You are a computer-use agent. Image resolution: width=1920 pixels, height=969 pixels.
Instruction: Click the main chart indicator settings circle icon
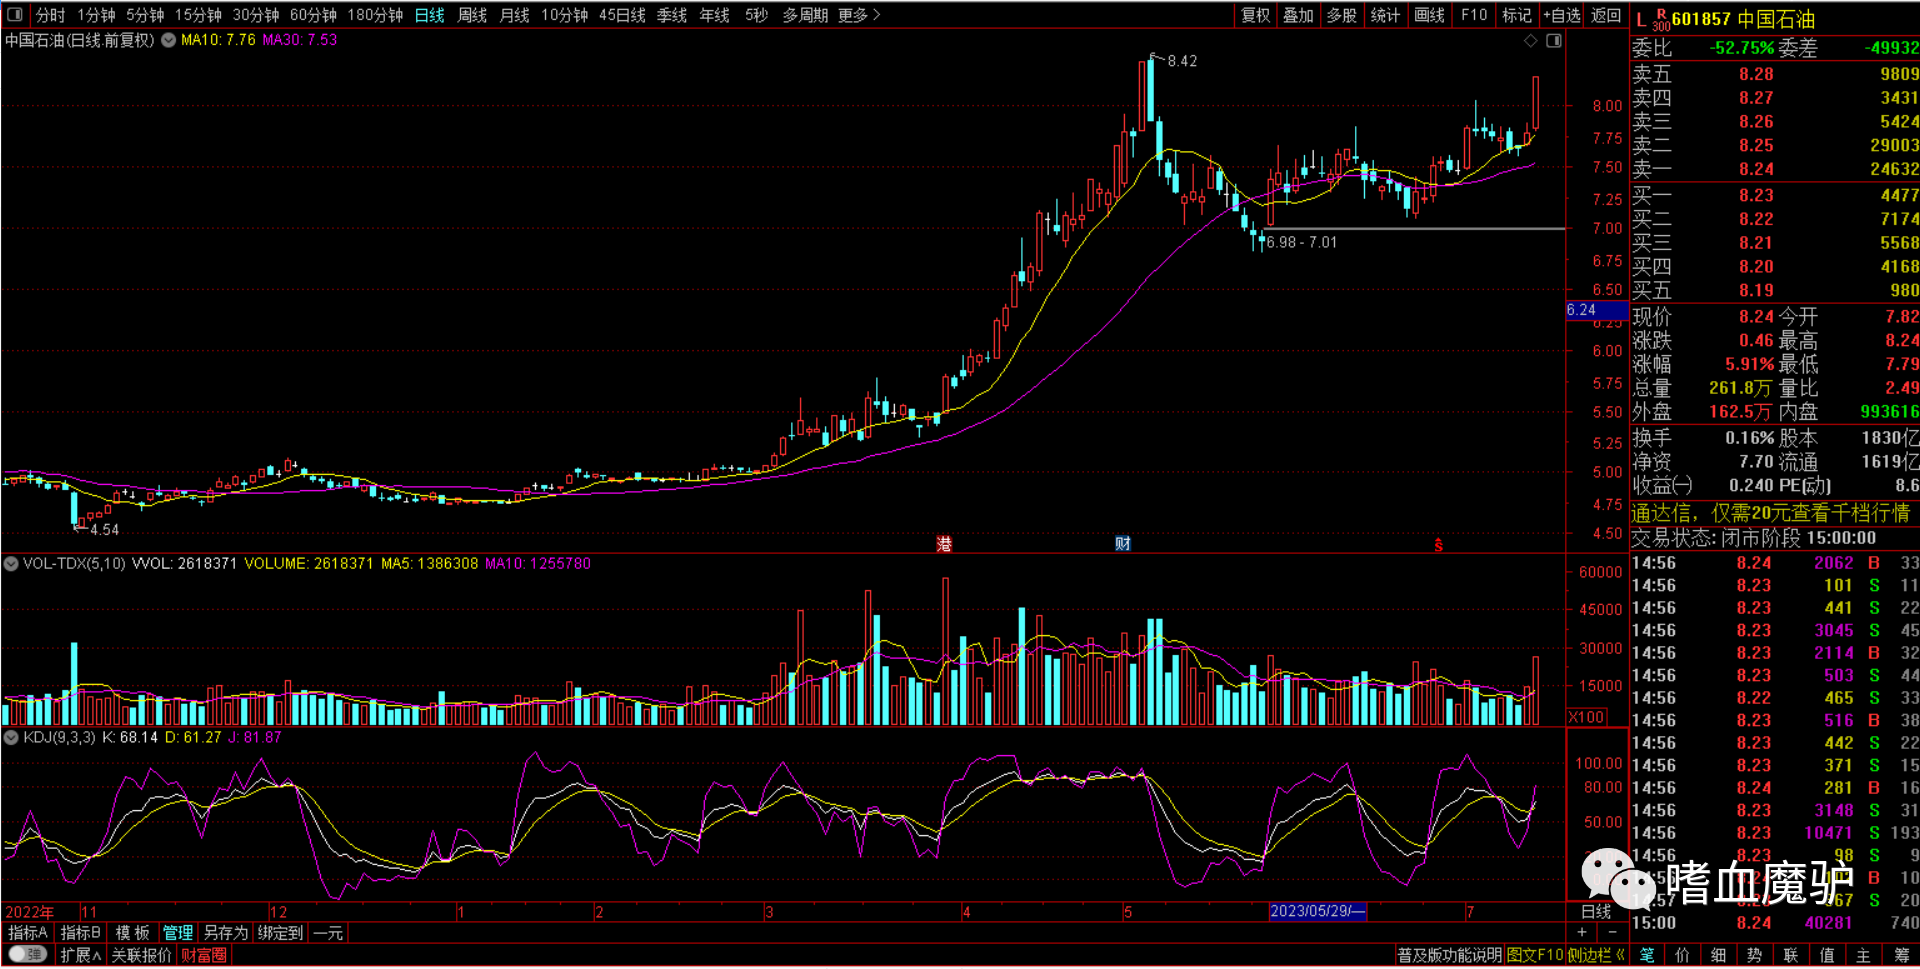coord(168,40)
